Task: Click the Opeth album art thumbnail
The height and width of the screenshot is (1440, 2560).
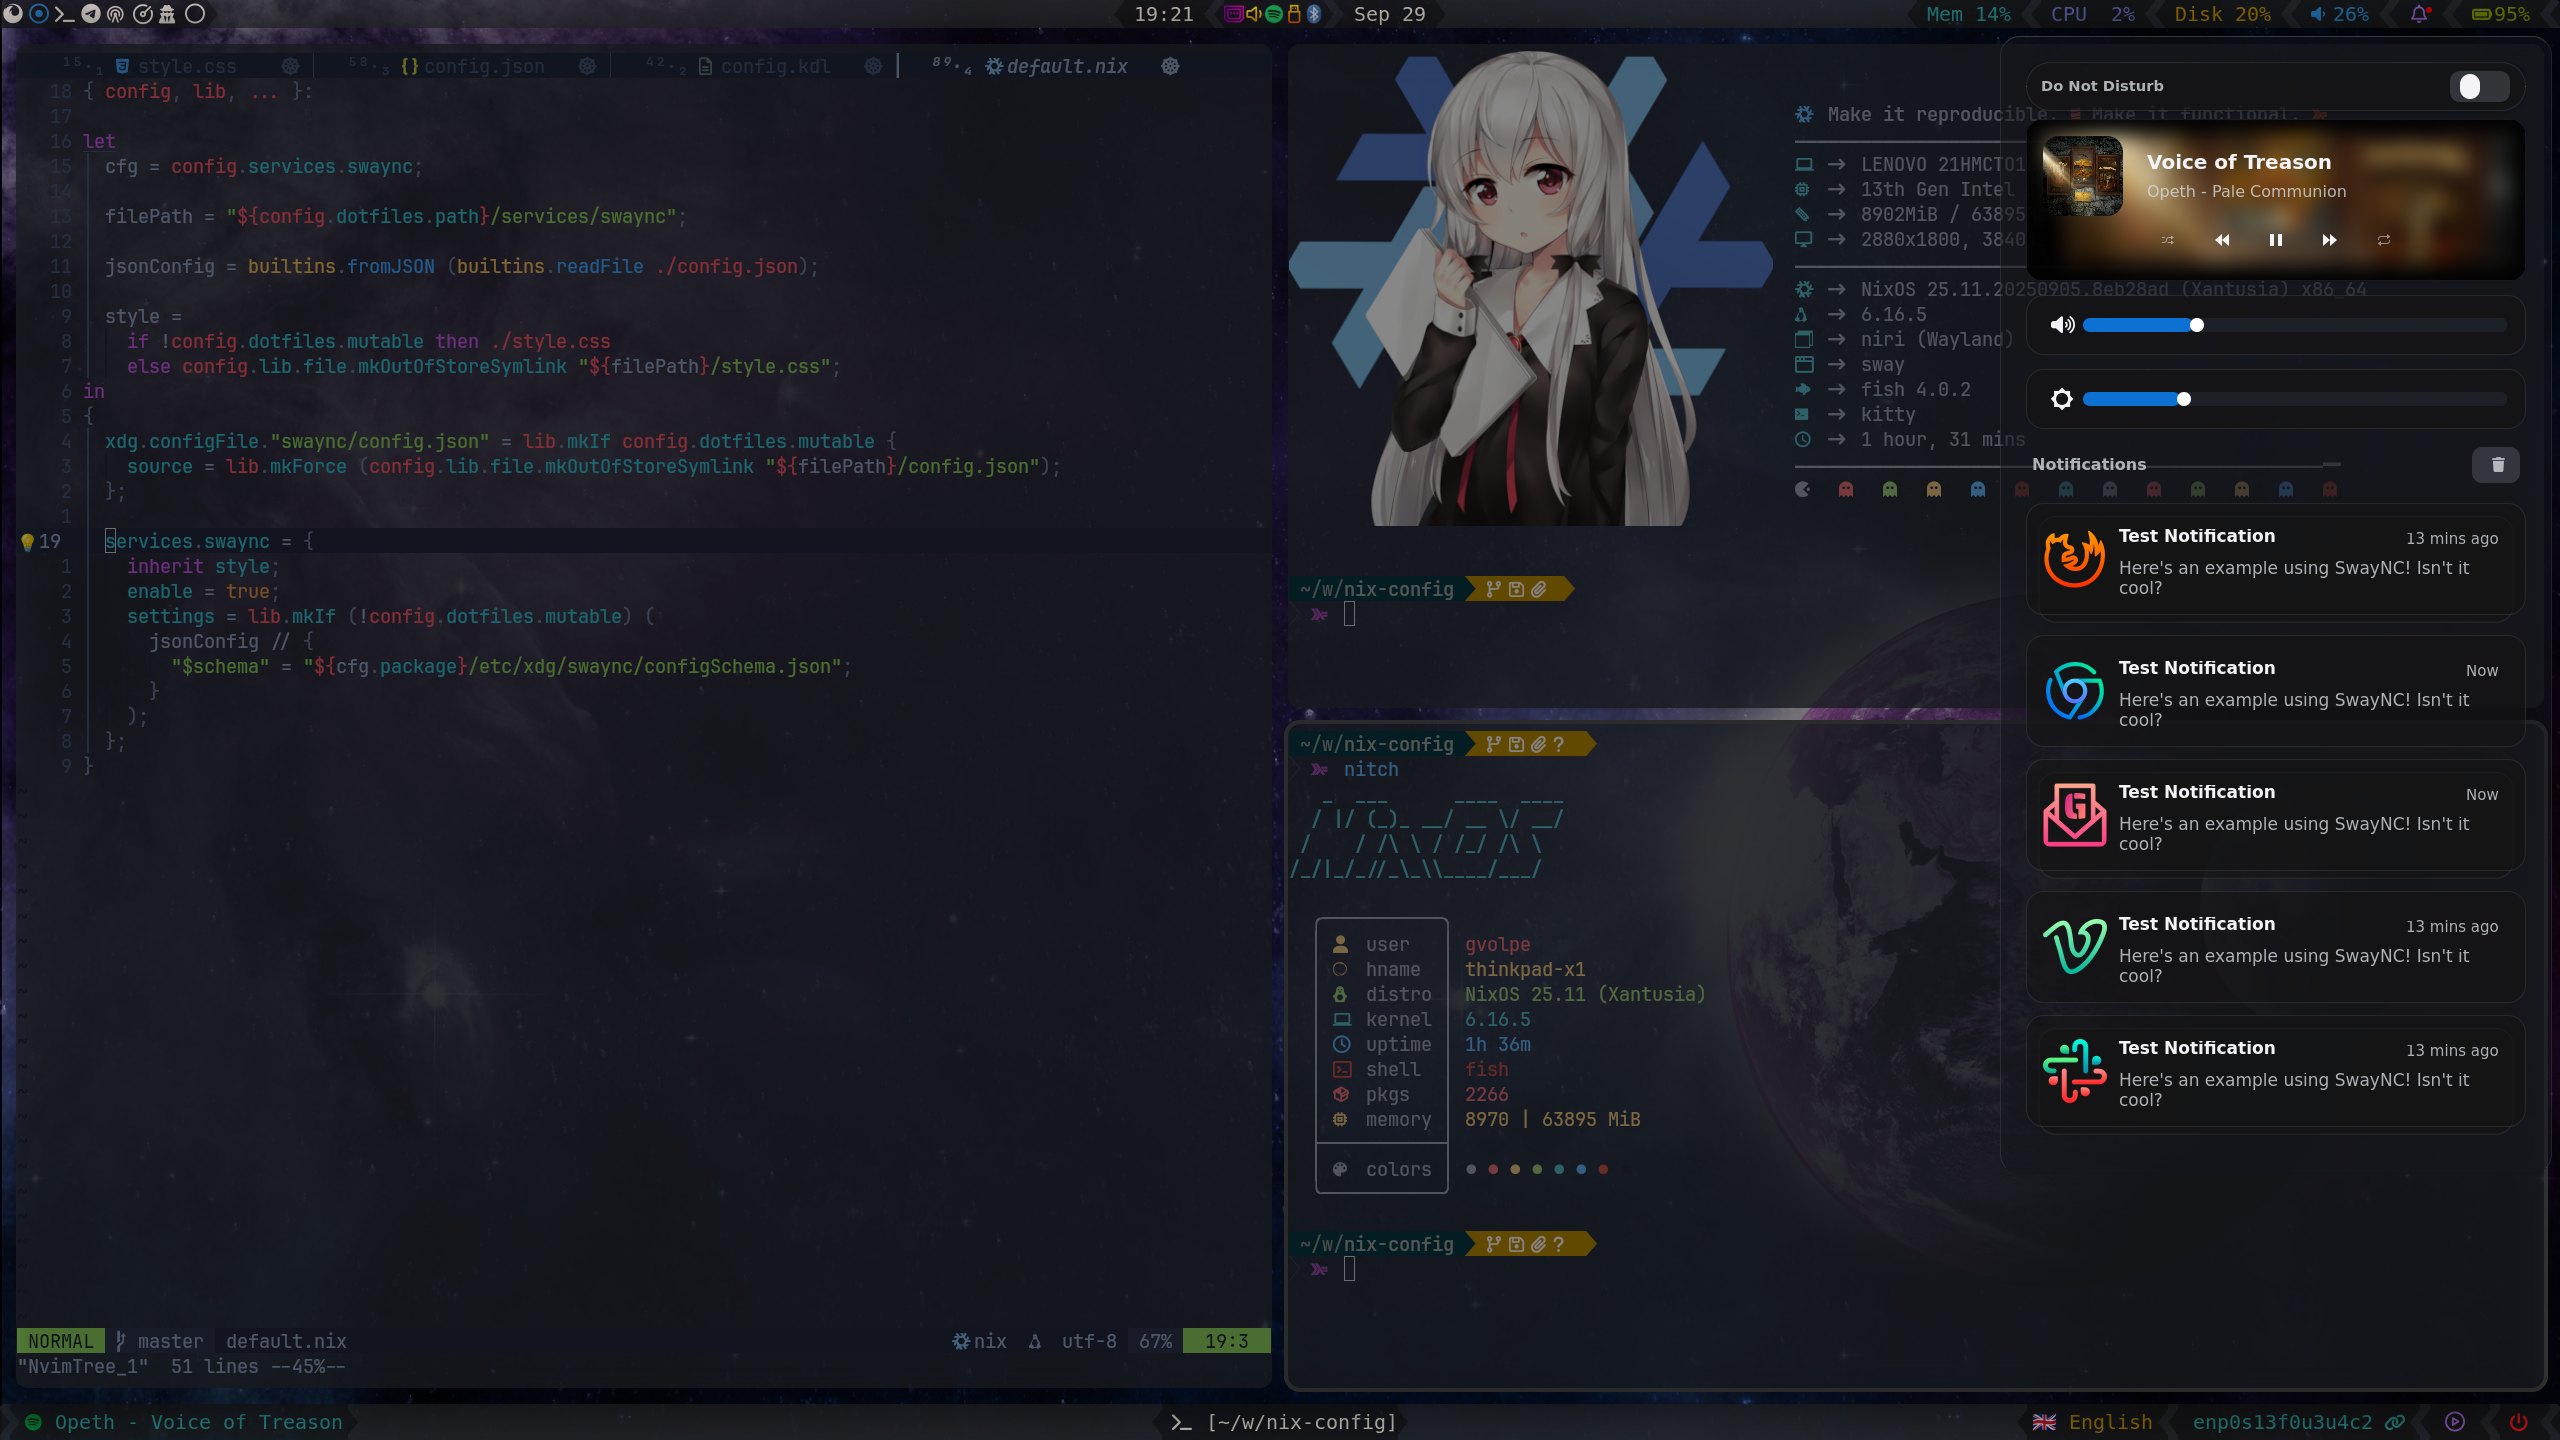Action: pos(2083,176)
